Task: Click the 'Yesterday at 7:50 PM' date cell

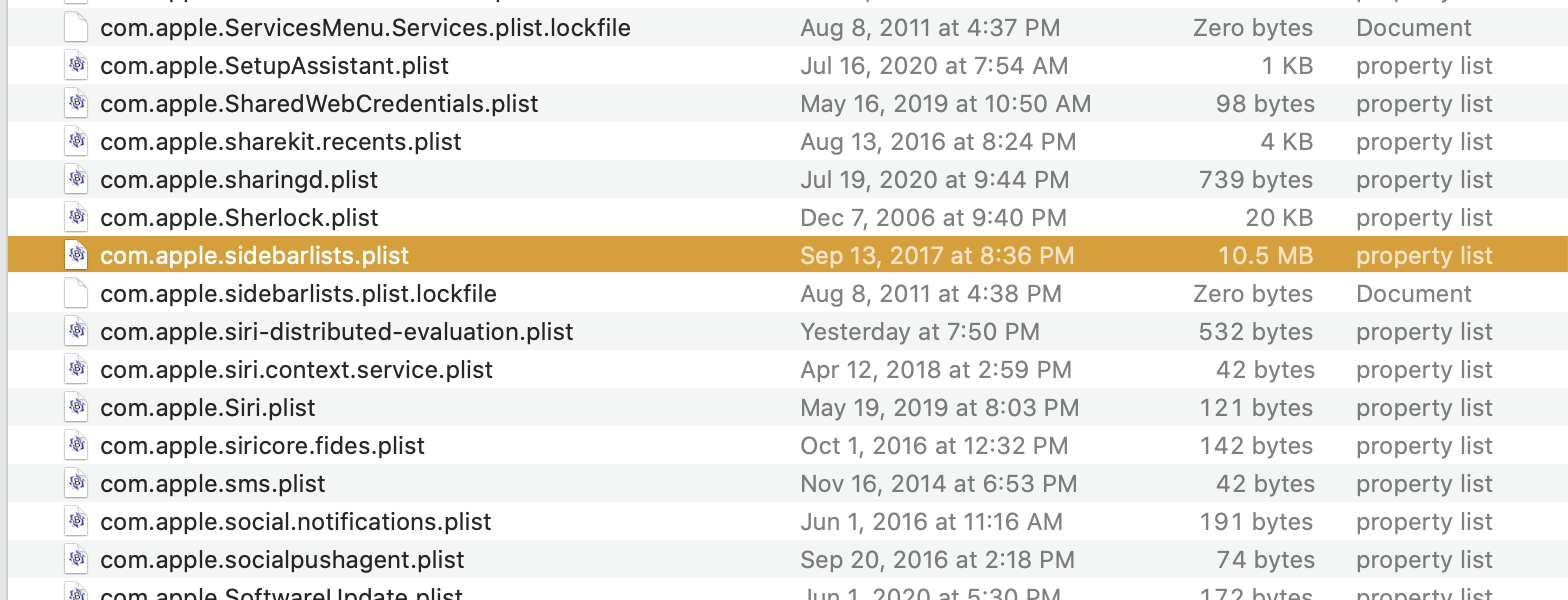Action: (x=920, y=332)
